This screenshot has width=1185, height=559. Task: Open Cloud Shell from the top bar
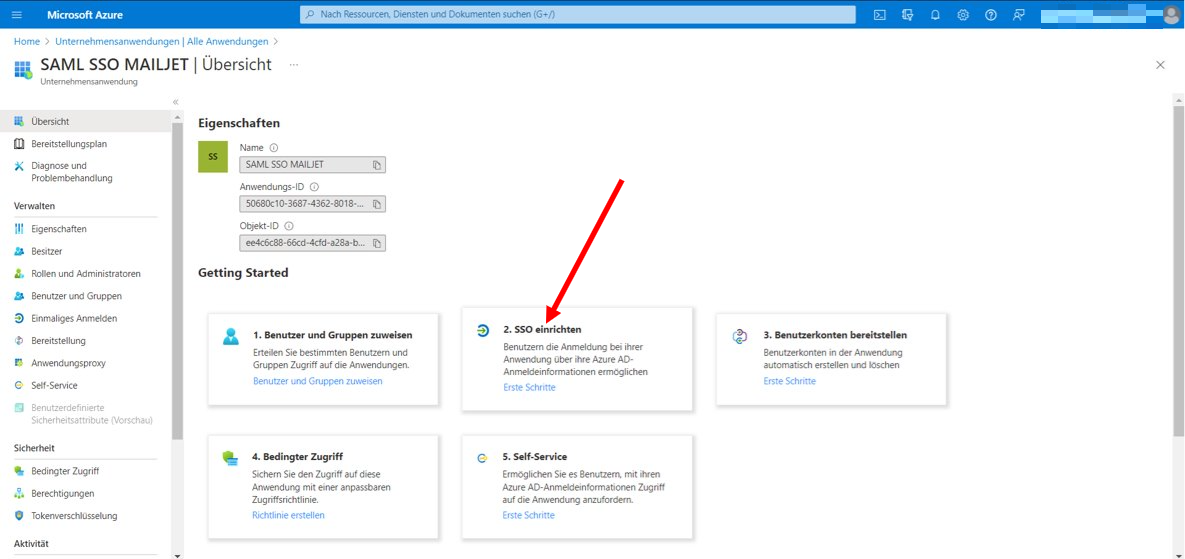click(x=880, y=14)
